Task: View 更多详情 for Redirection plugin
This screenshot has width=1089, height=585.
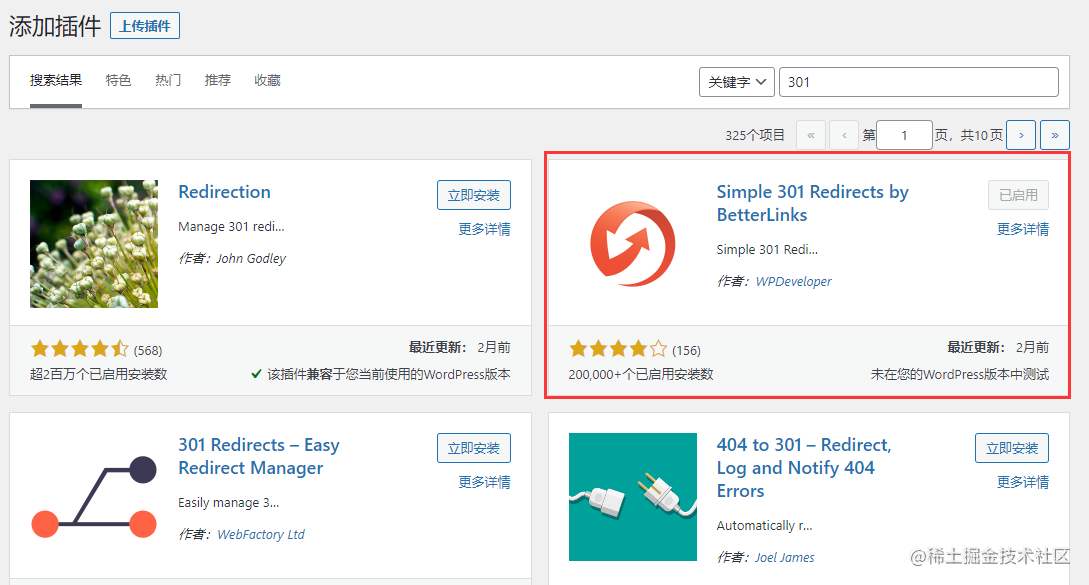Action: (484, 229)
